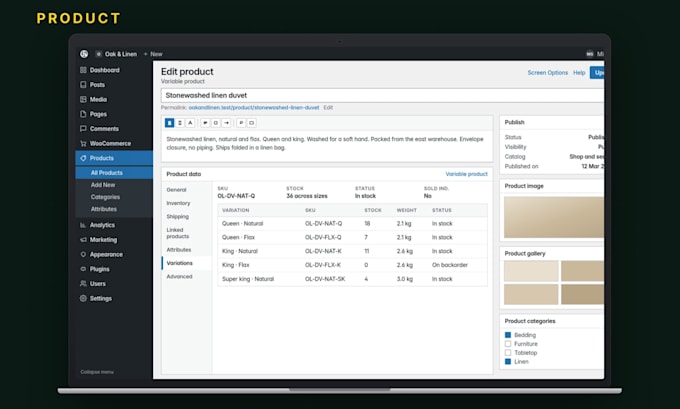
Task: Click the Queen · Natural variation row
Action: 352,224
